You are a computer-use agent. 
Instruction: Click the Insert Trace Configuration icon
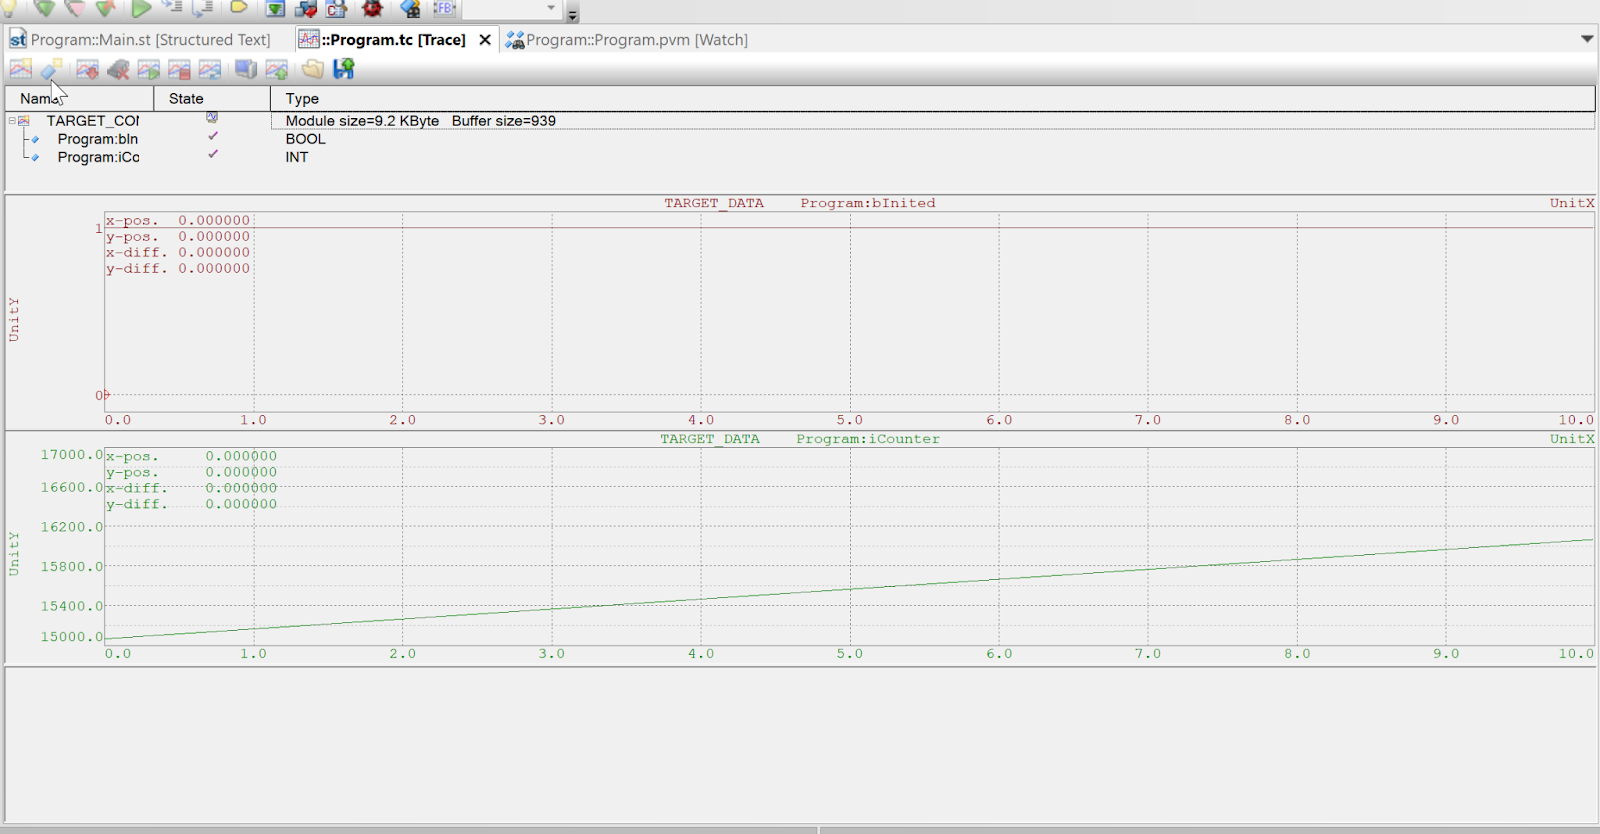coord(20,69)
